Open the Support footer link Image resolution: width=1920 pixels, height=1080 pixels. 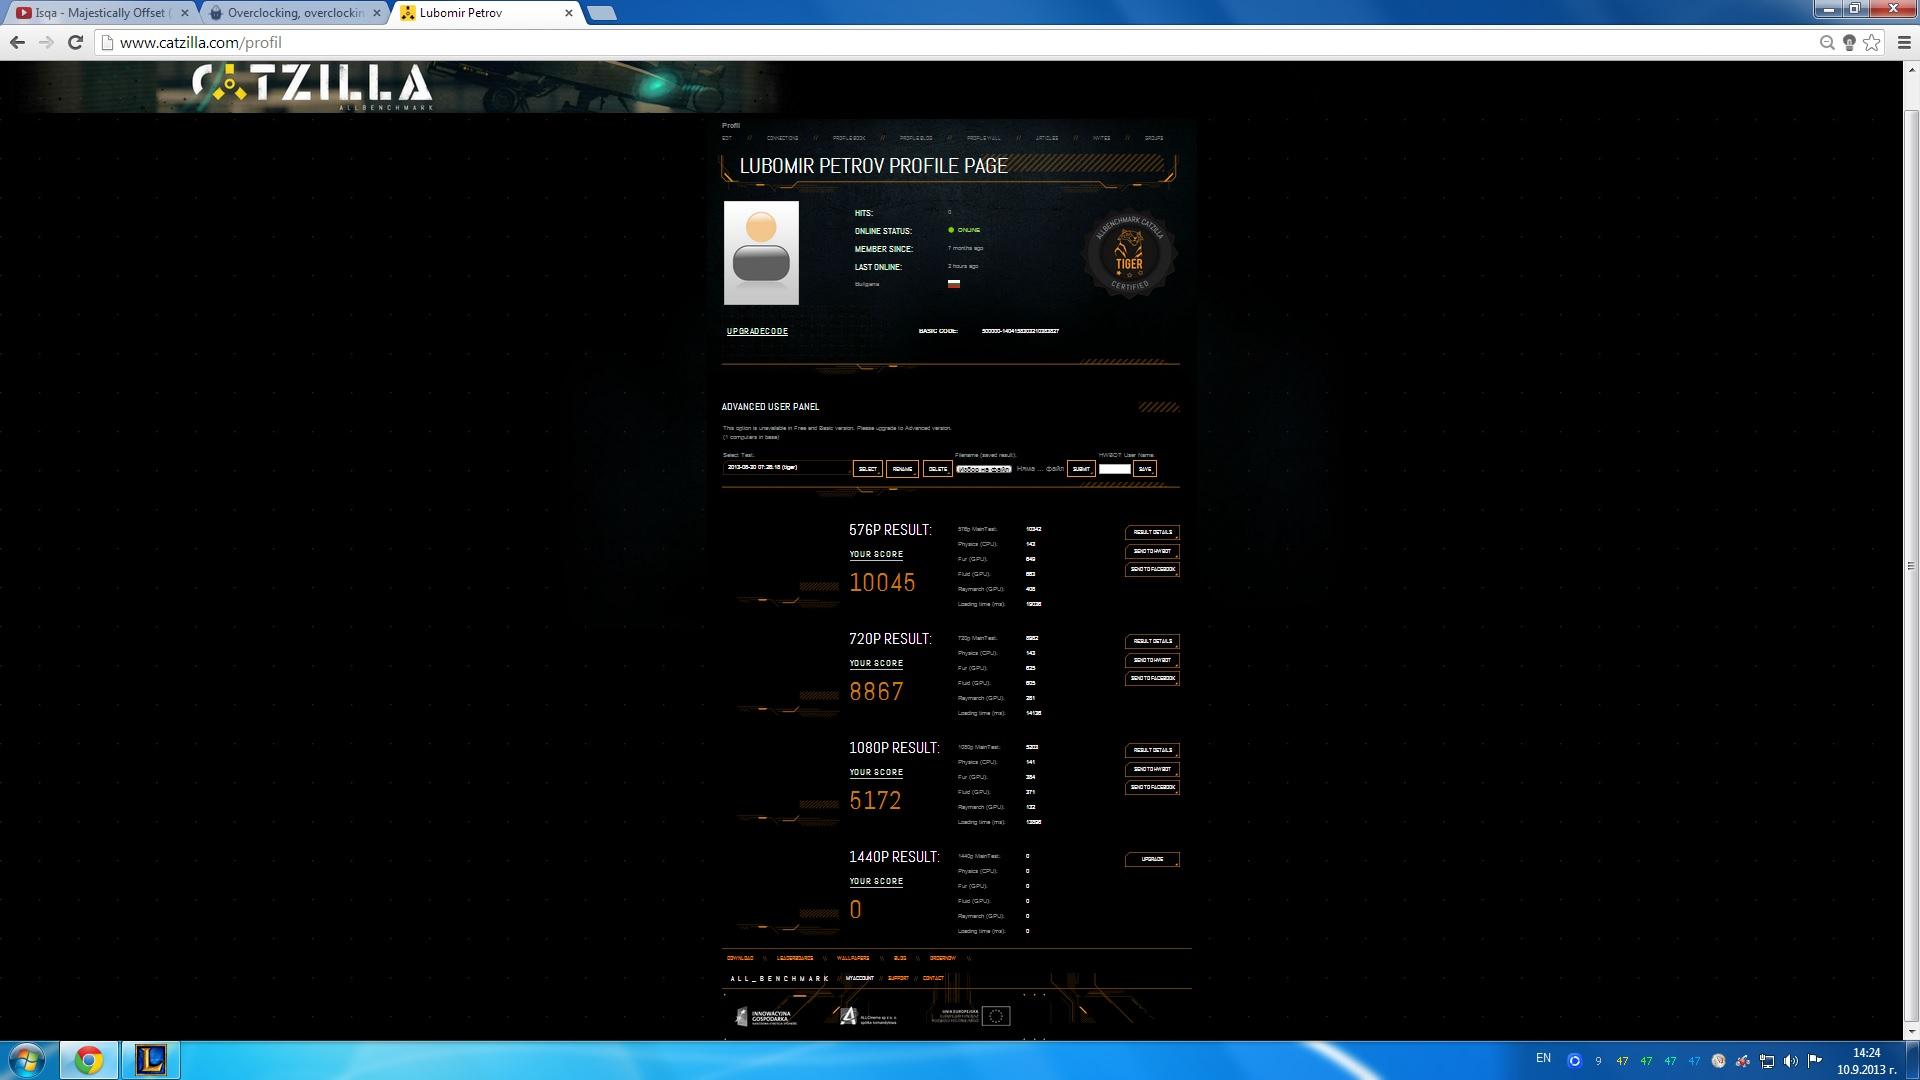pos(898,978)
